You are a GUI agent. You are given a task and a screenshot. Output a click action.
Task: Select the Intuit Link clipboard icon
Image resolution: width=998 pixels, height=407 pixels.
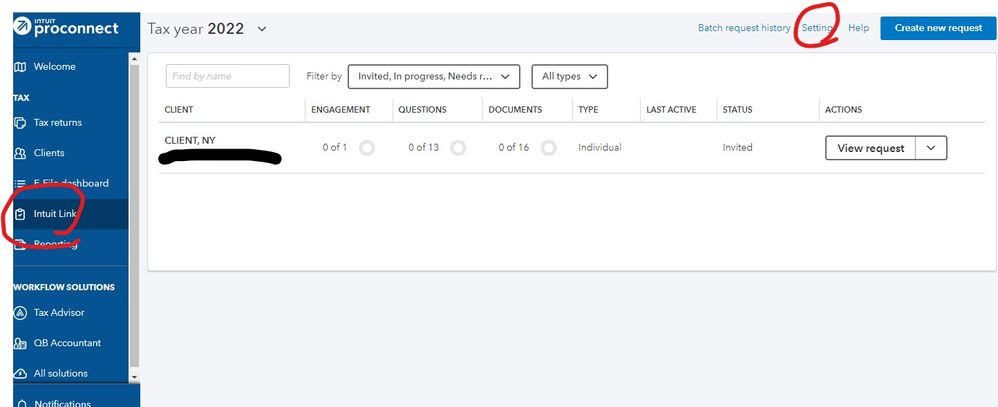tap(19, 214)
